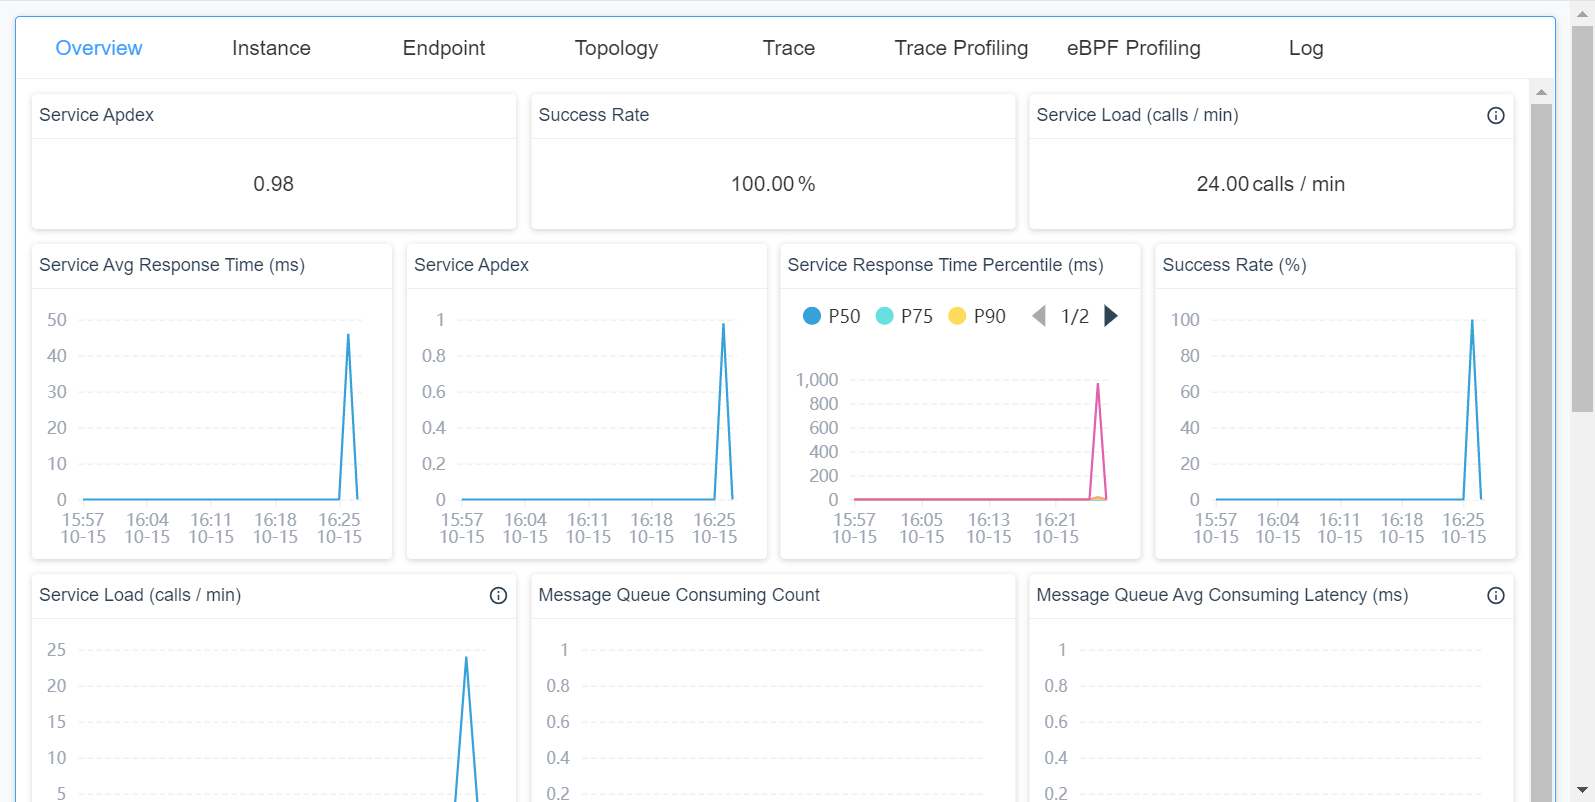The image size is (1595, 802).
Task: Click the page scrollbar down arrow
Action: [x=1582, y=791]
